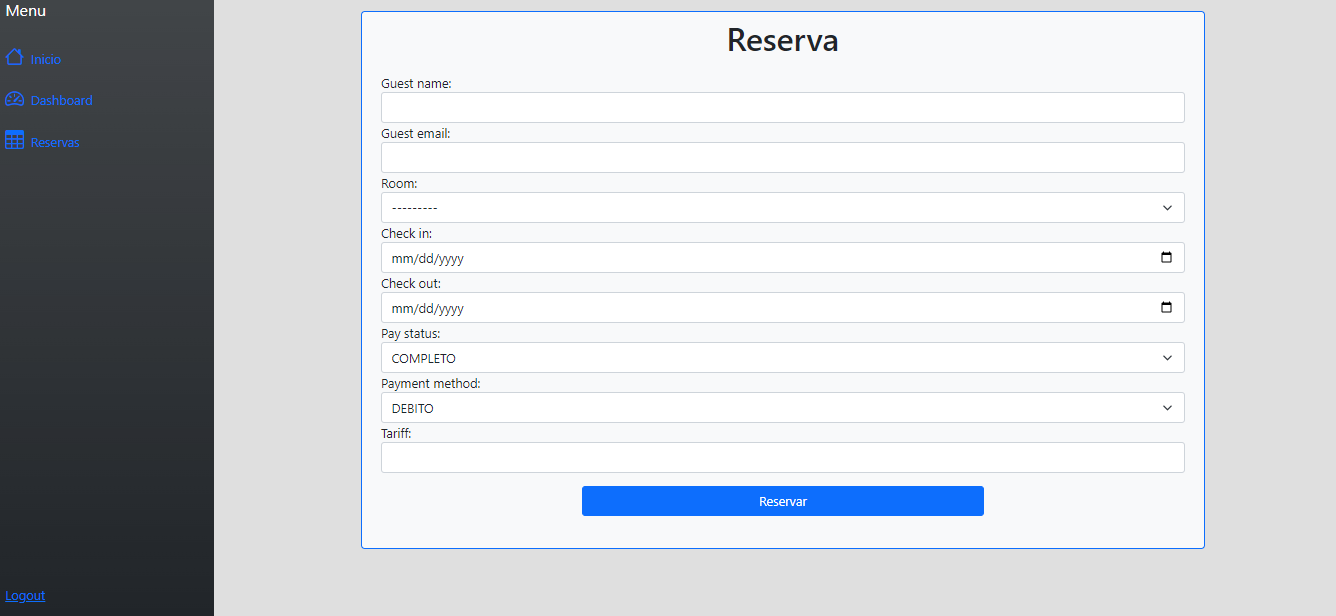The width and height of the screenshot is (1336, 616).
Task: Click the chevron on the Payment method selector
Action: 1166,407
